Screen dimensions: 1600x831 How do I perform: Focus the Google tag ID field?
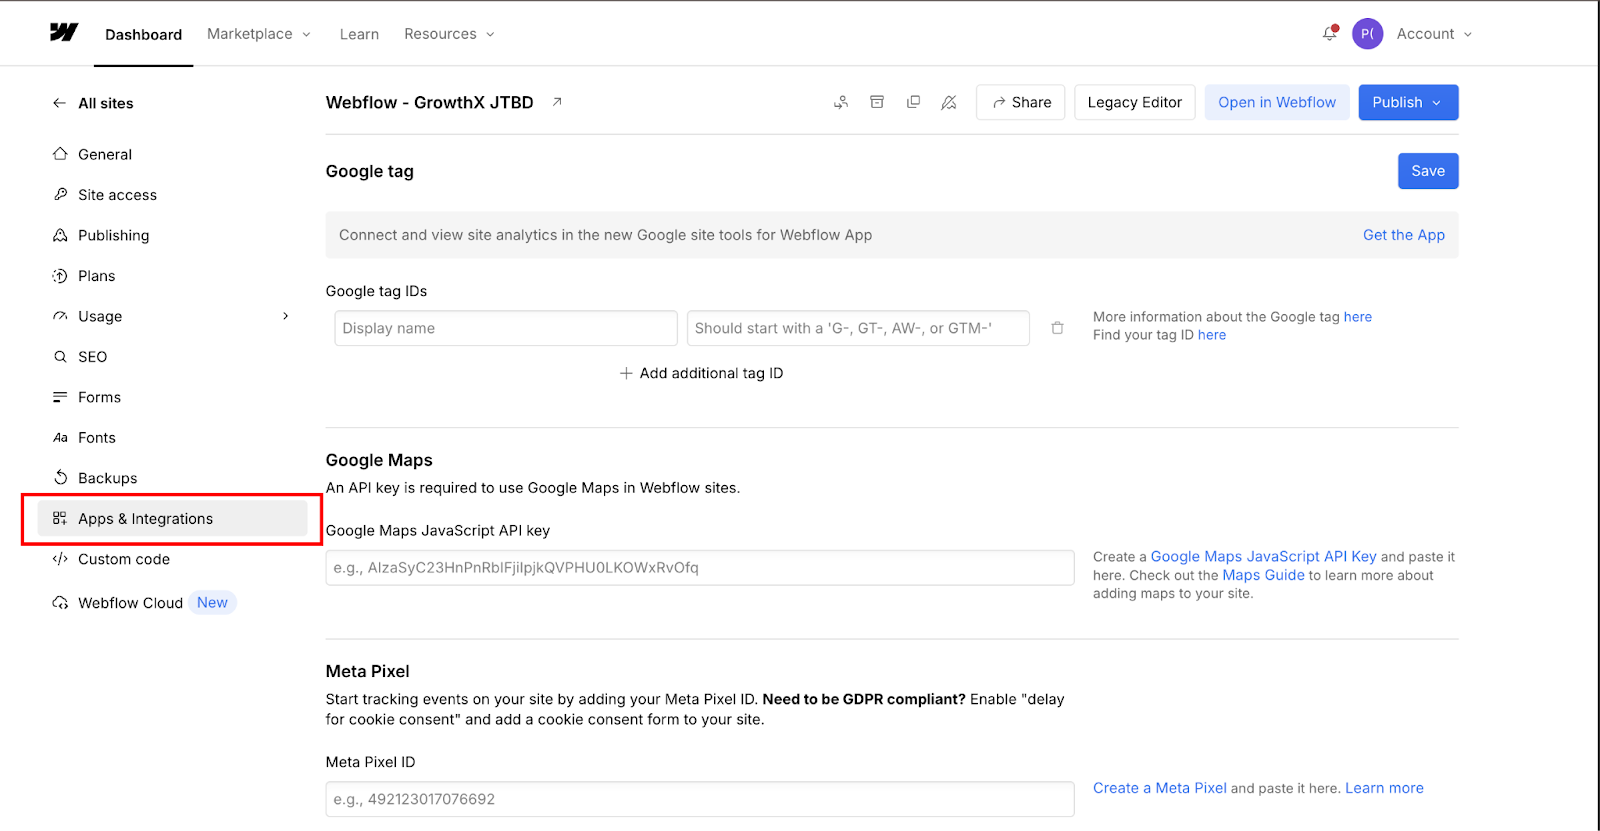[858, 328]
